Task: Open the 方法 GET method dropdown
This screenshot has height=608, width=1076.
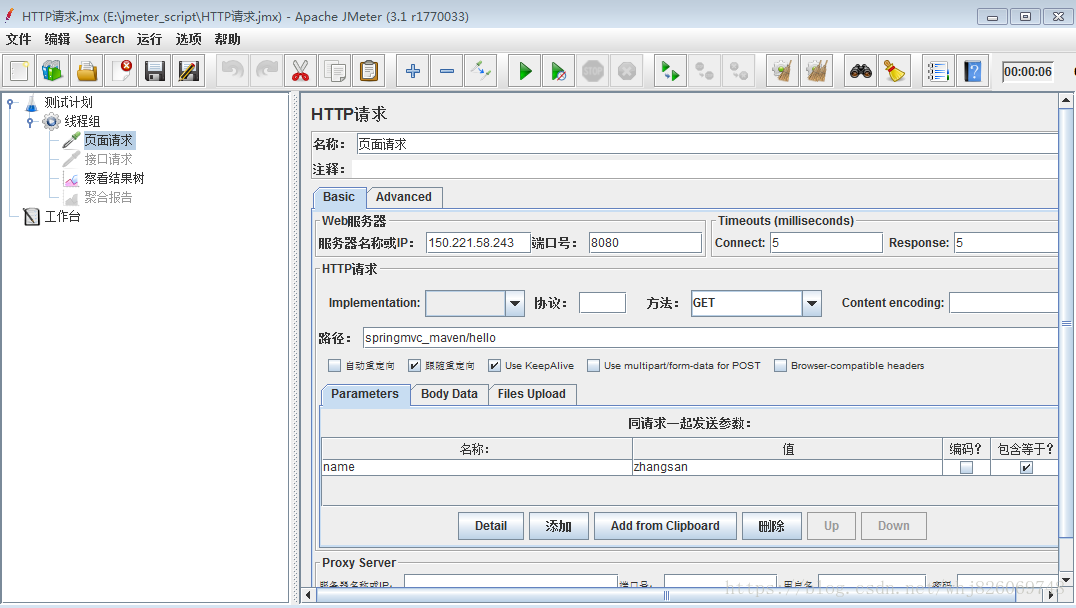Action: pos(812,303)
